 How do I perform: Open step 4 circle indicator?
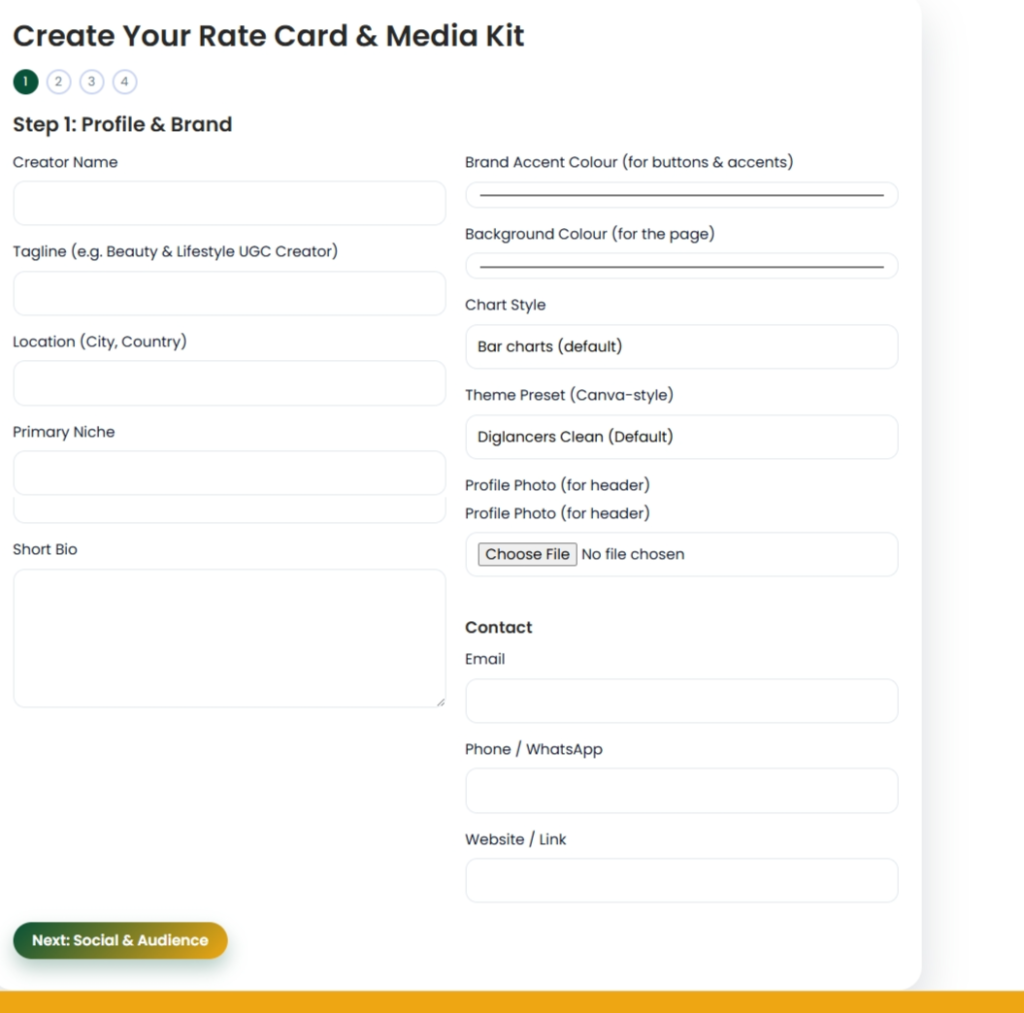click(x=125, y=82)
